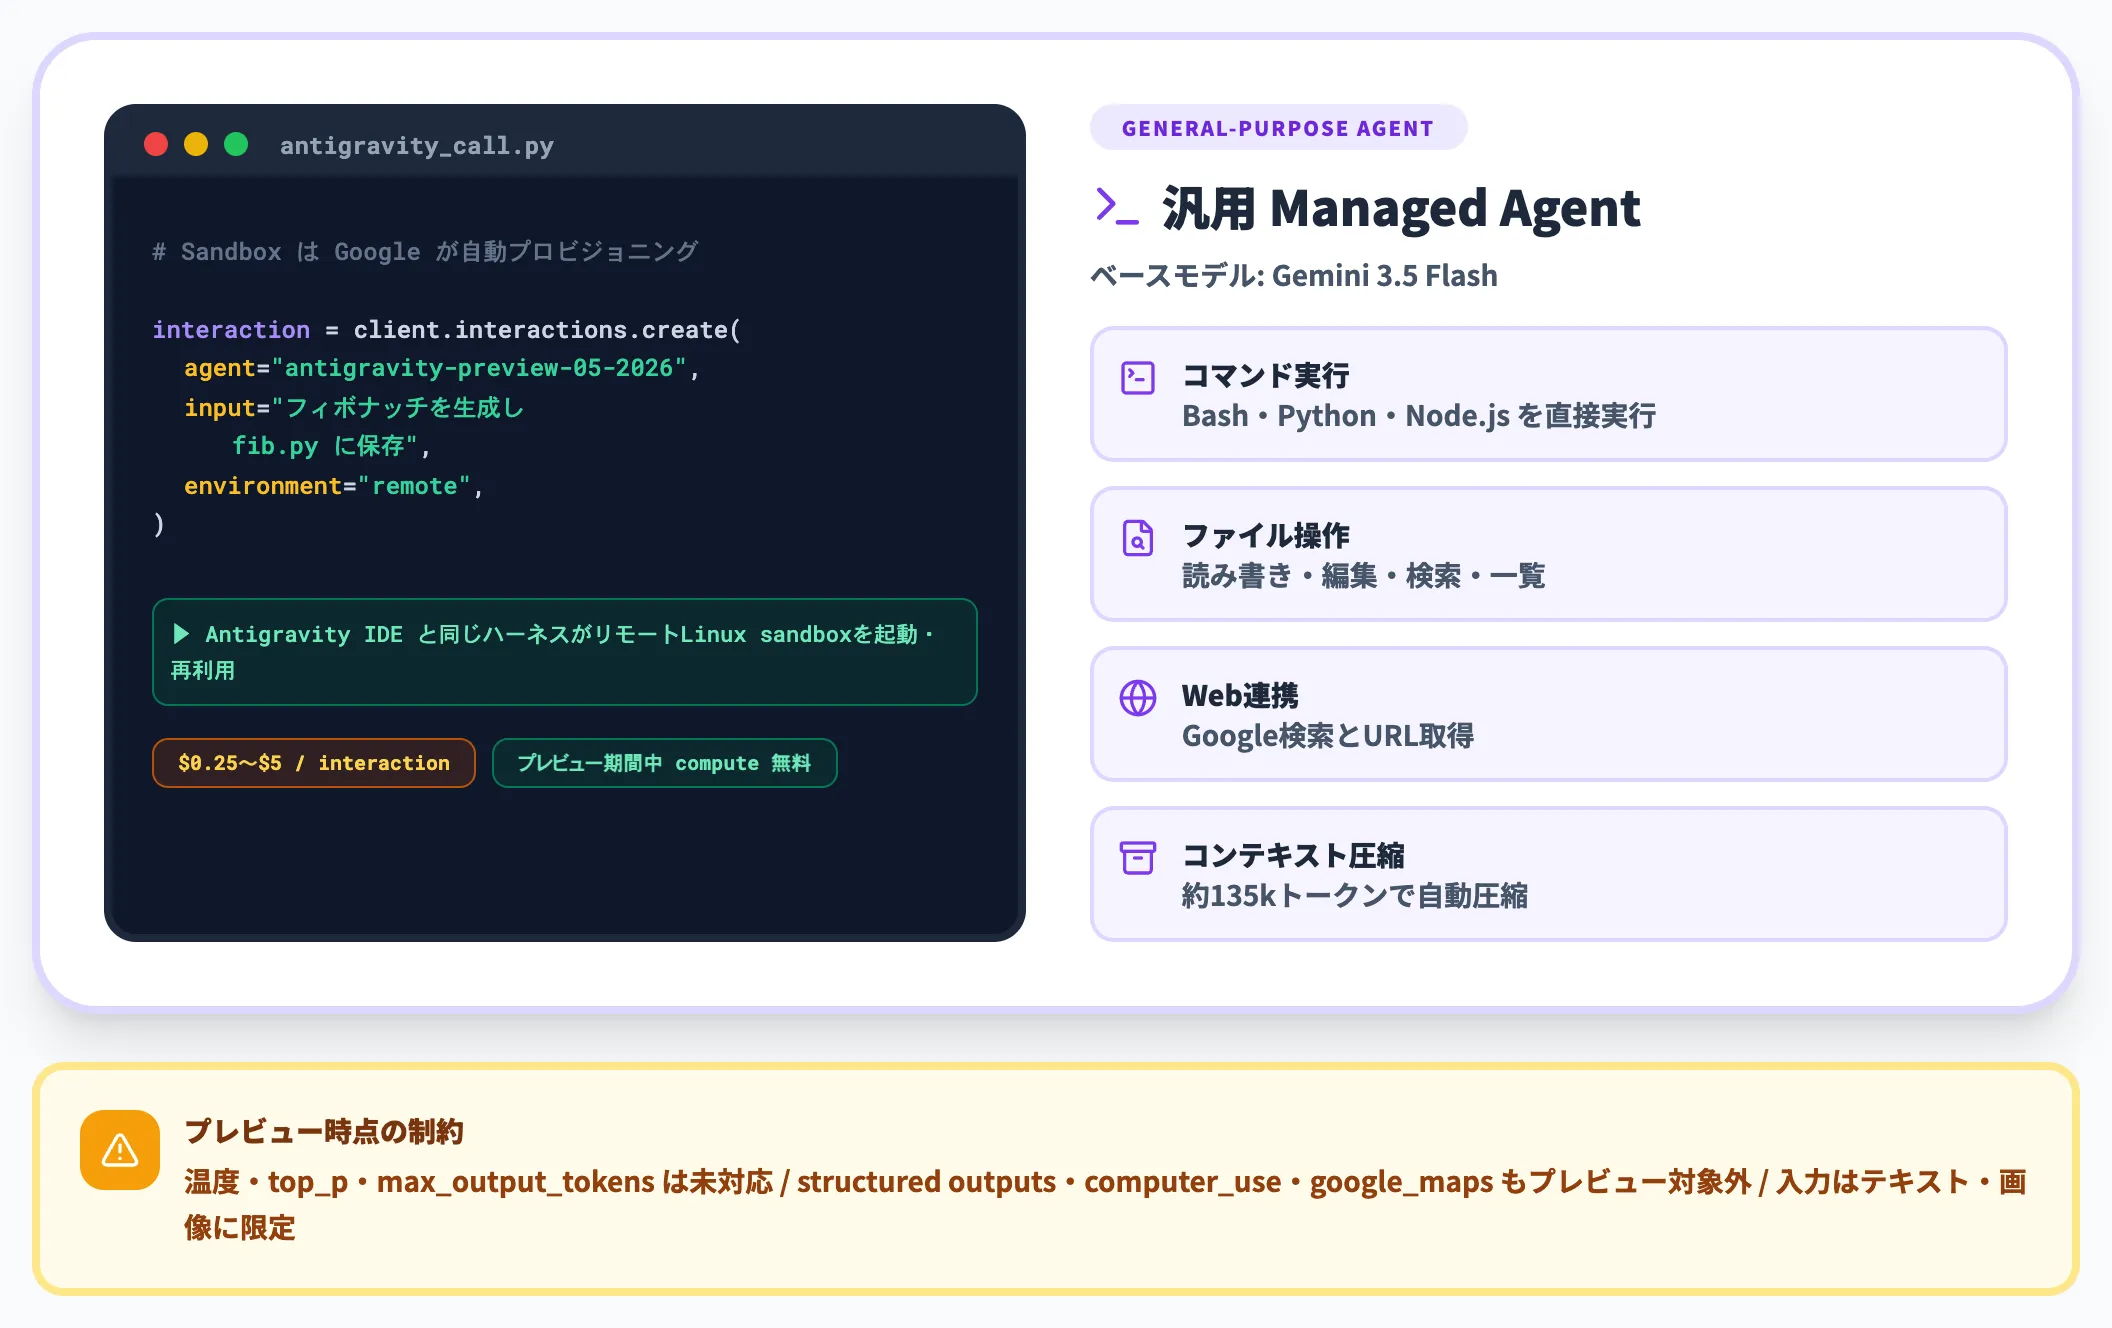Click the コマンド実行 card title
Screen dimensions: 2112x1328
(1266, 376)
